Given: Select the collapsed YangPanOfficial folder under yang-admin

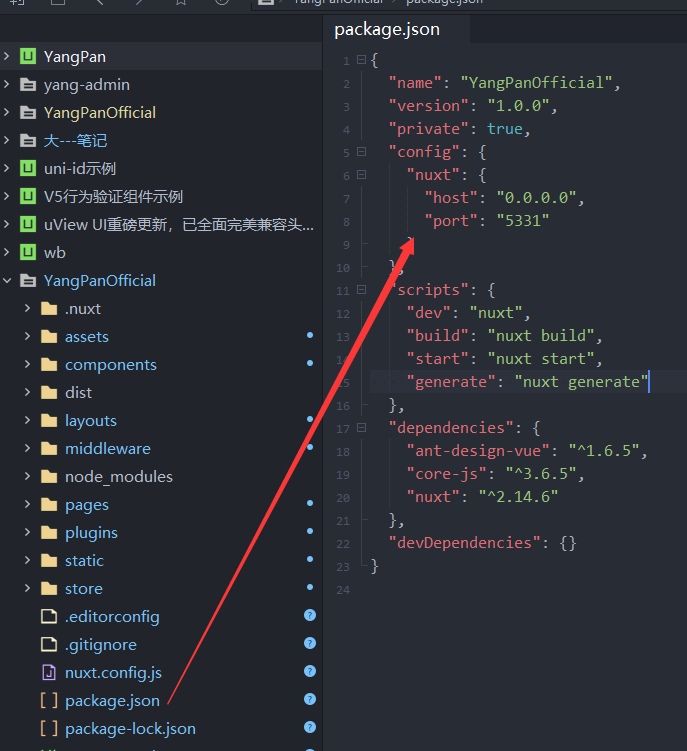Looking at the screenshot, I should point(100,113).
